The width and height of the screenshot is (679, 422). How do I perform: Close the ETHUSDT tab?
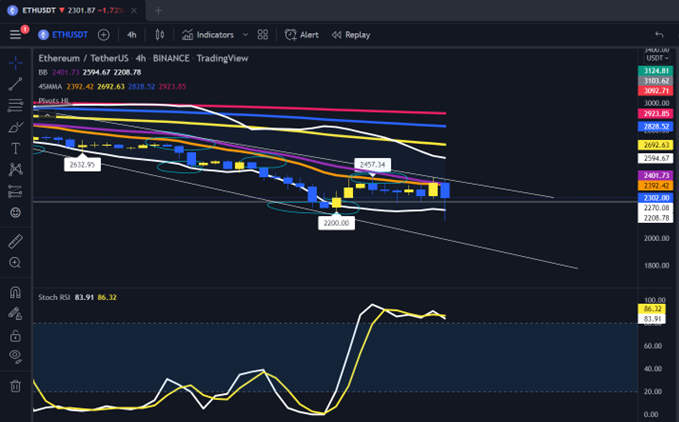pos(134,10)
